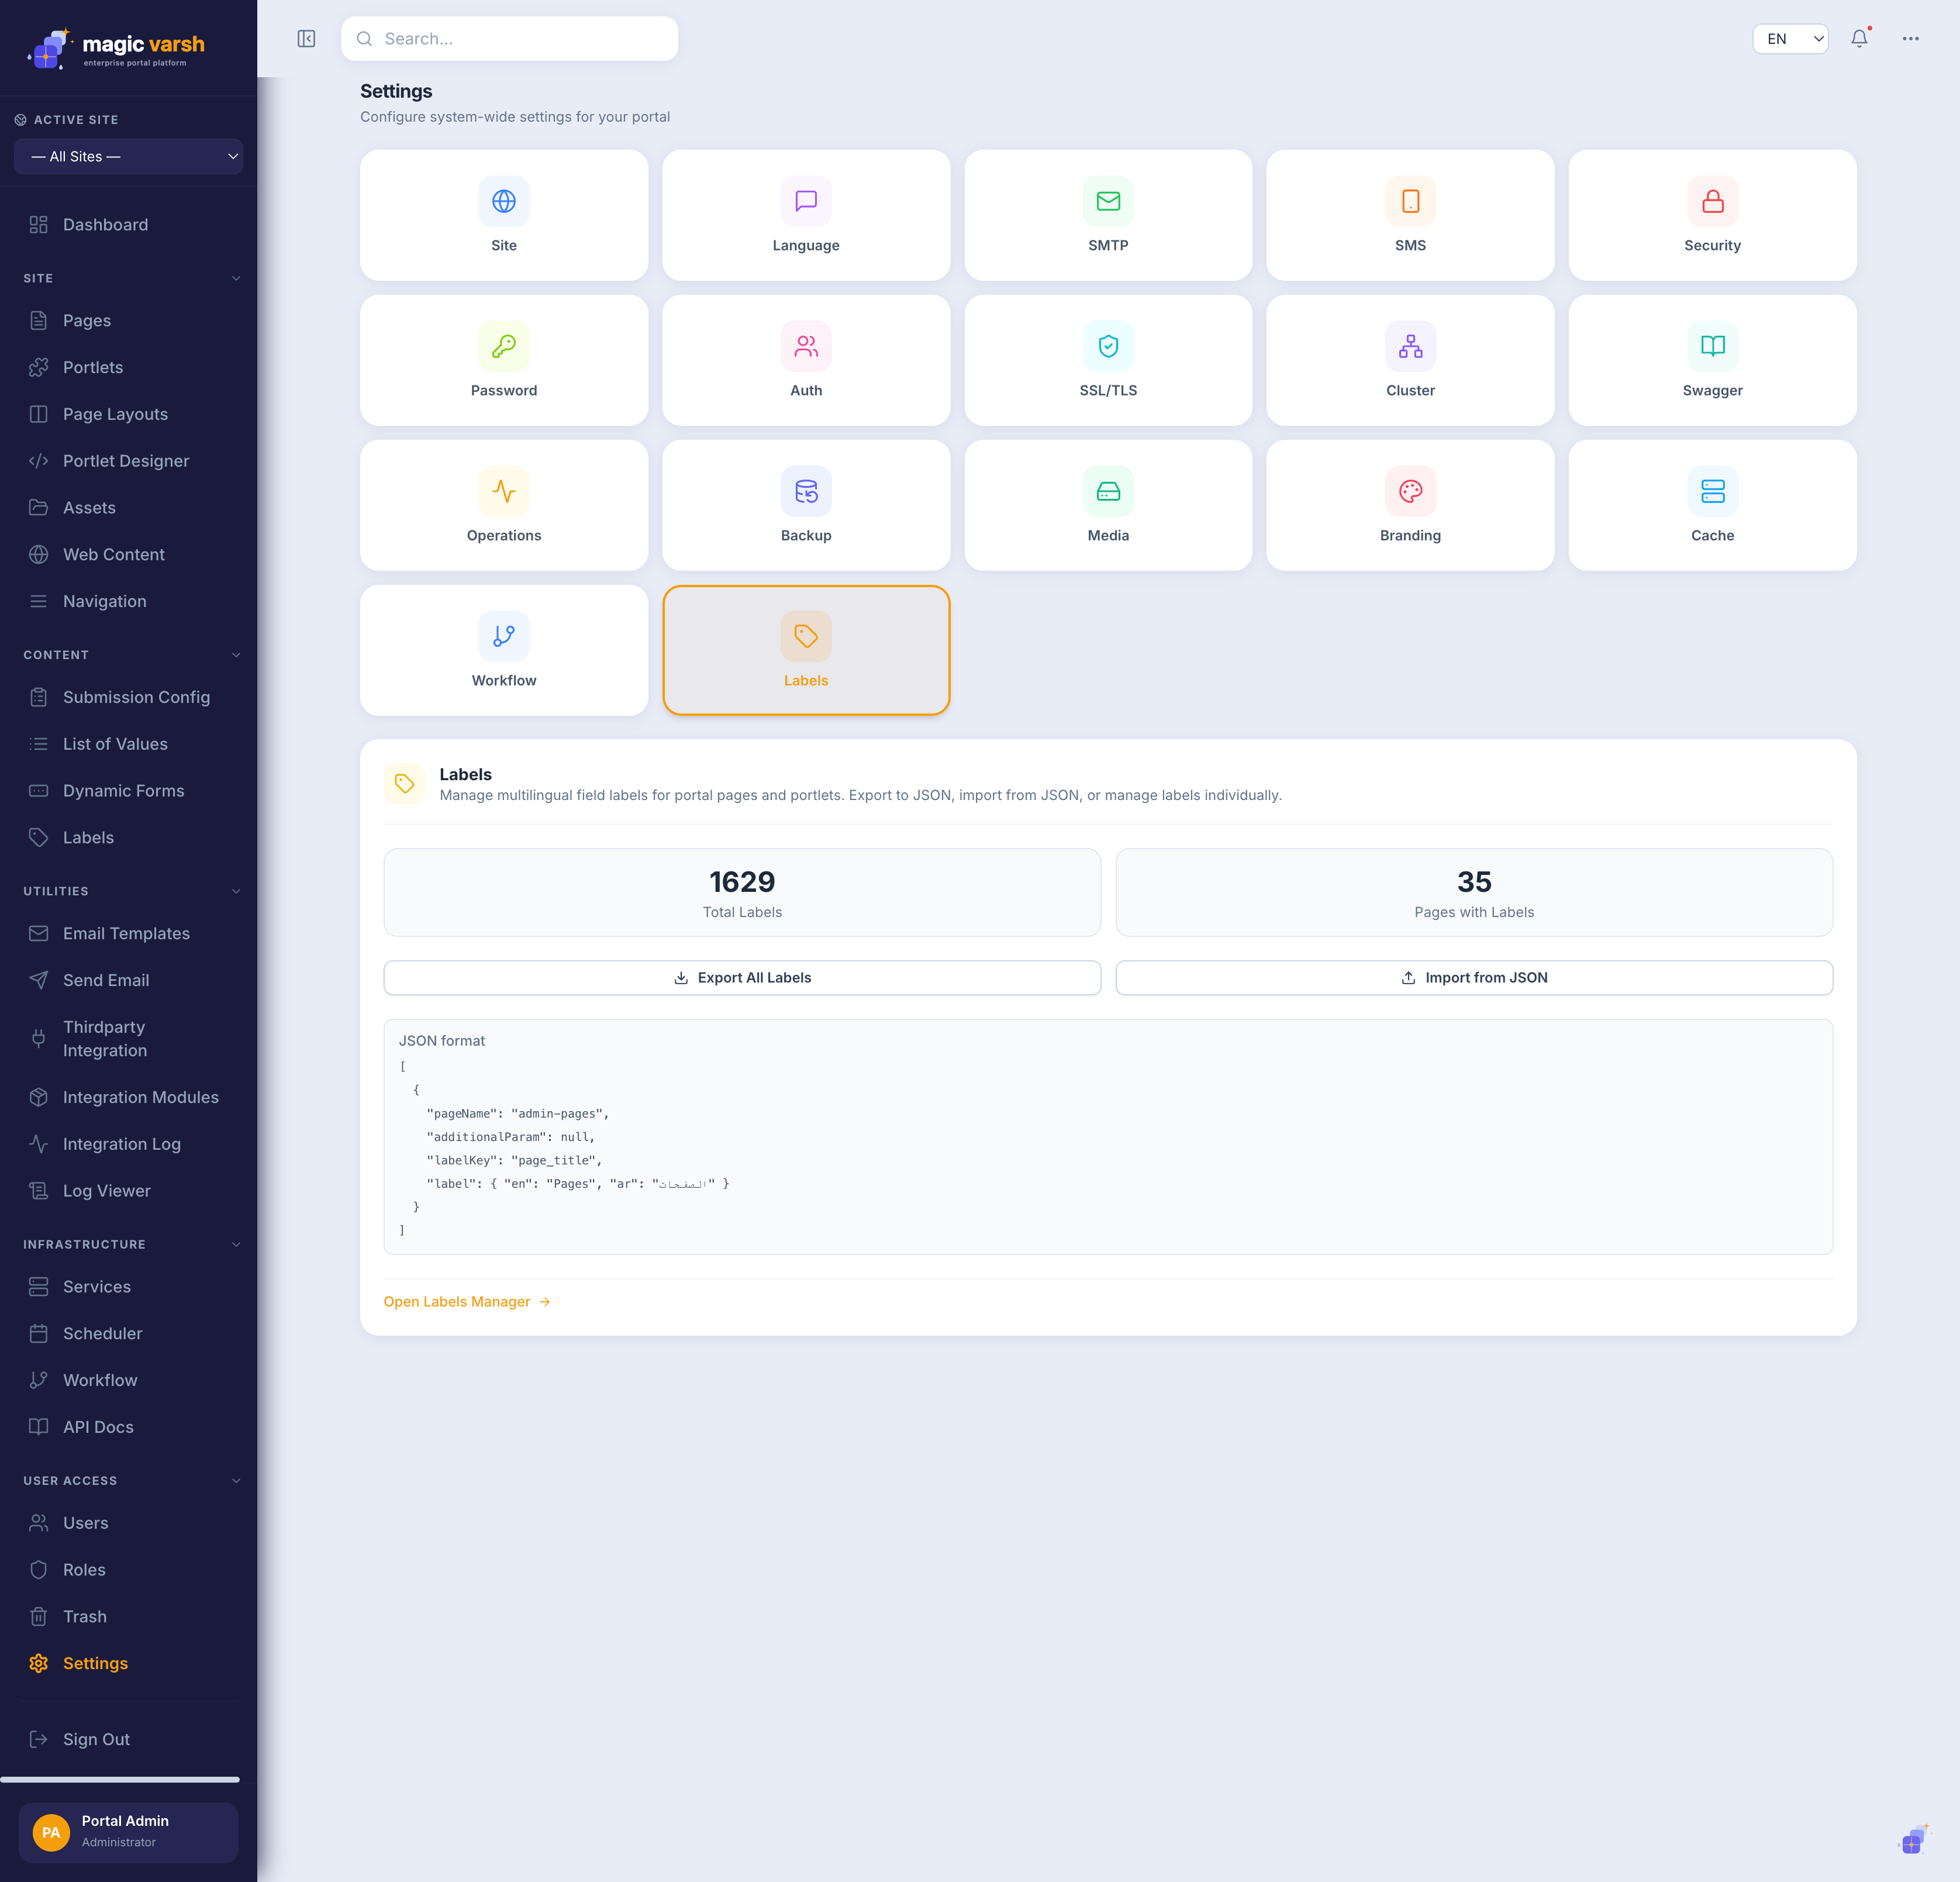Collapse the CONTENT sidebar section
Viewport: 1960px width, 1882px height.
[236, 655]
